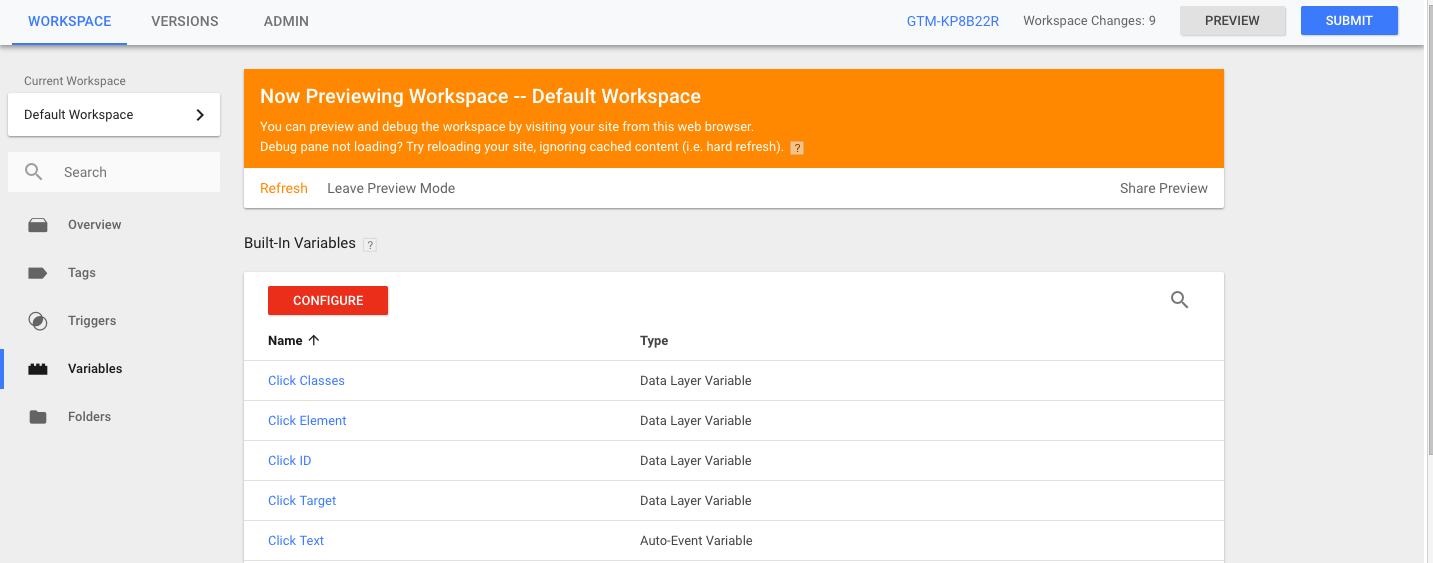Switch to the Workspace tab
1433x563 pixels.
point(70,21)
